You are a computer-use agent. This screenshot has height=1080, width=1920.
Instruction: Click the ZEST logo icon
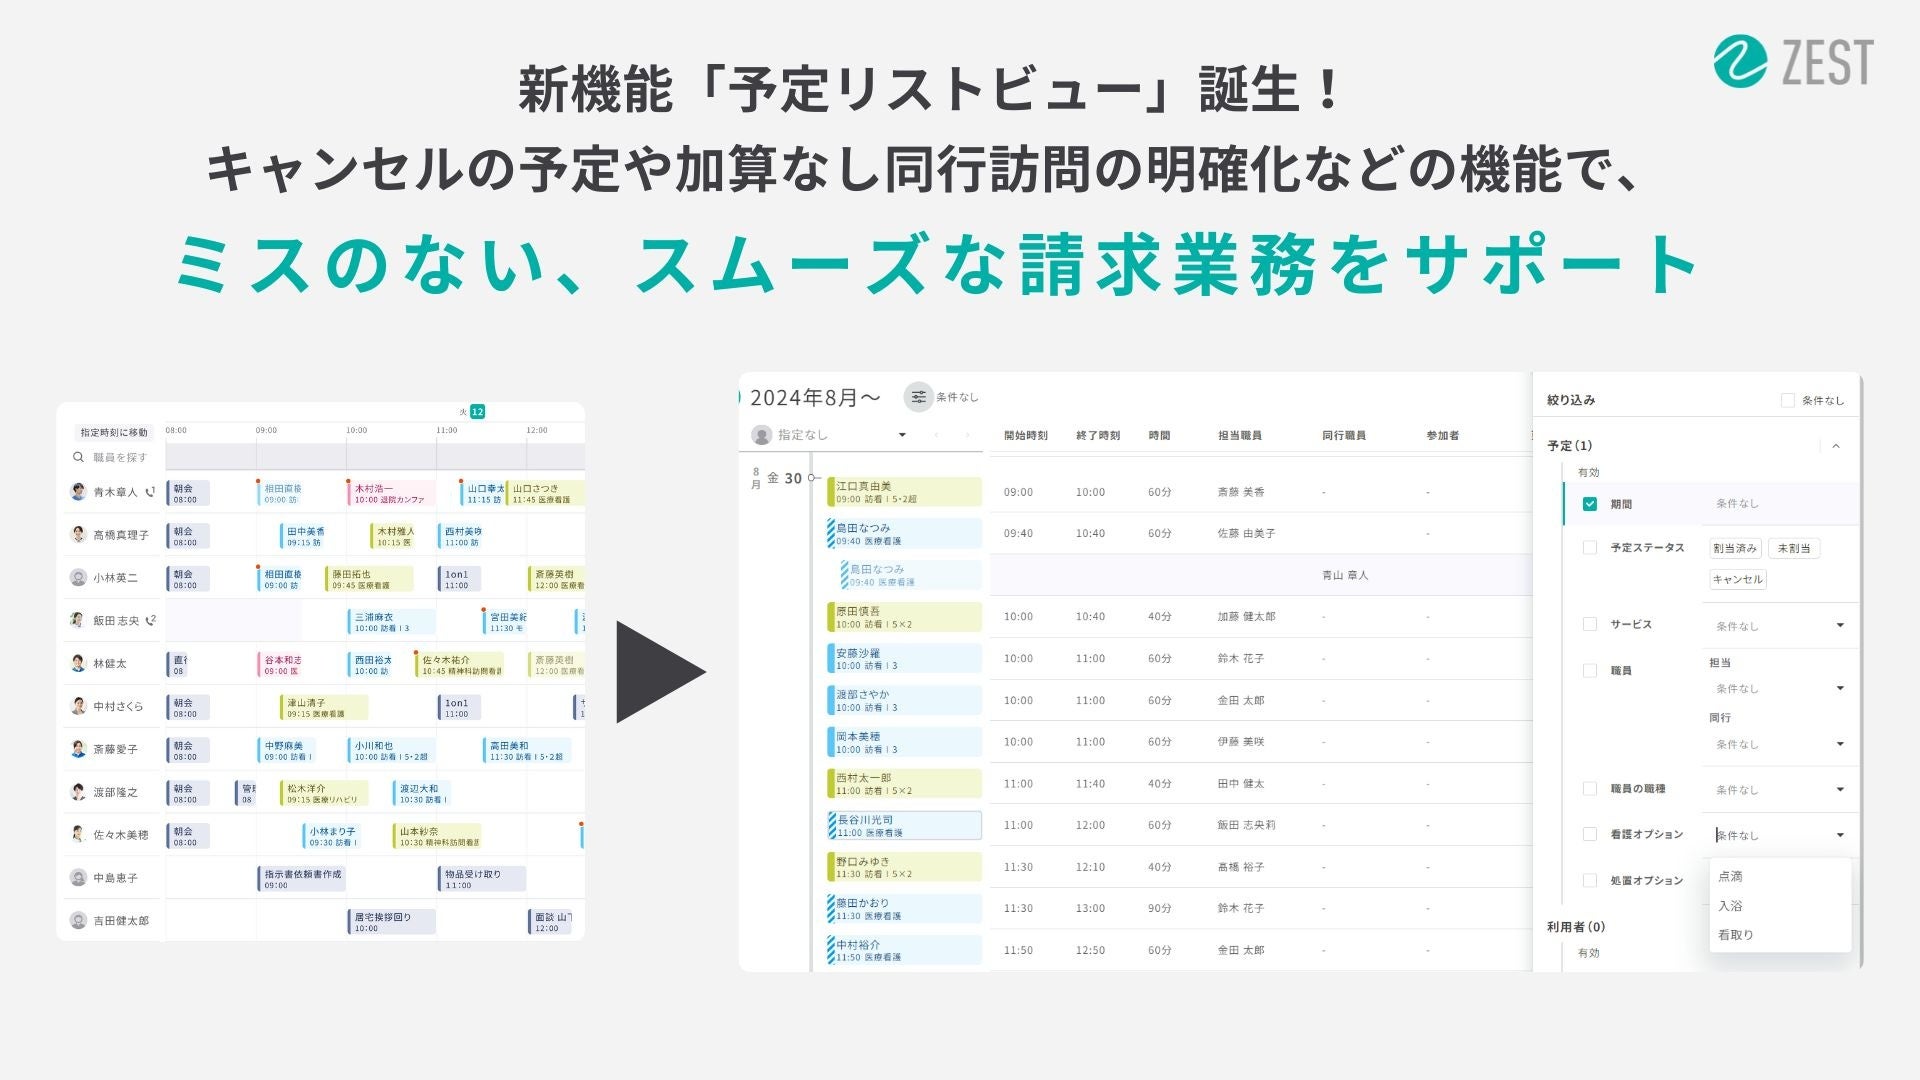(1741, 62)
